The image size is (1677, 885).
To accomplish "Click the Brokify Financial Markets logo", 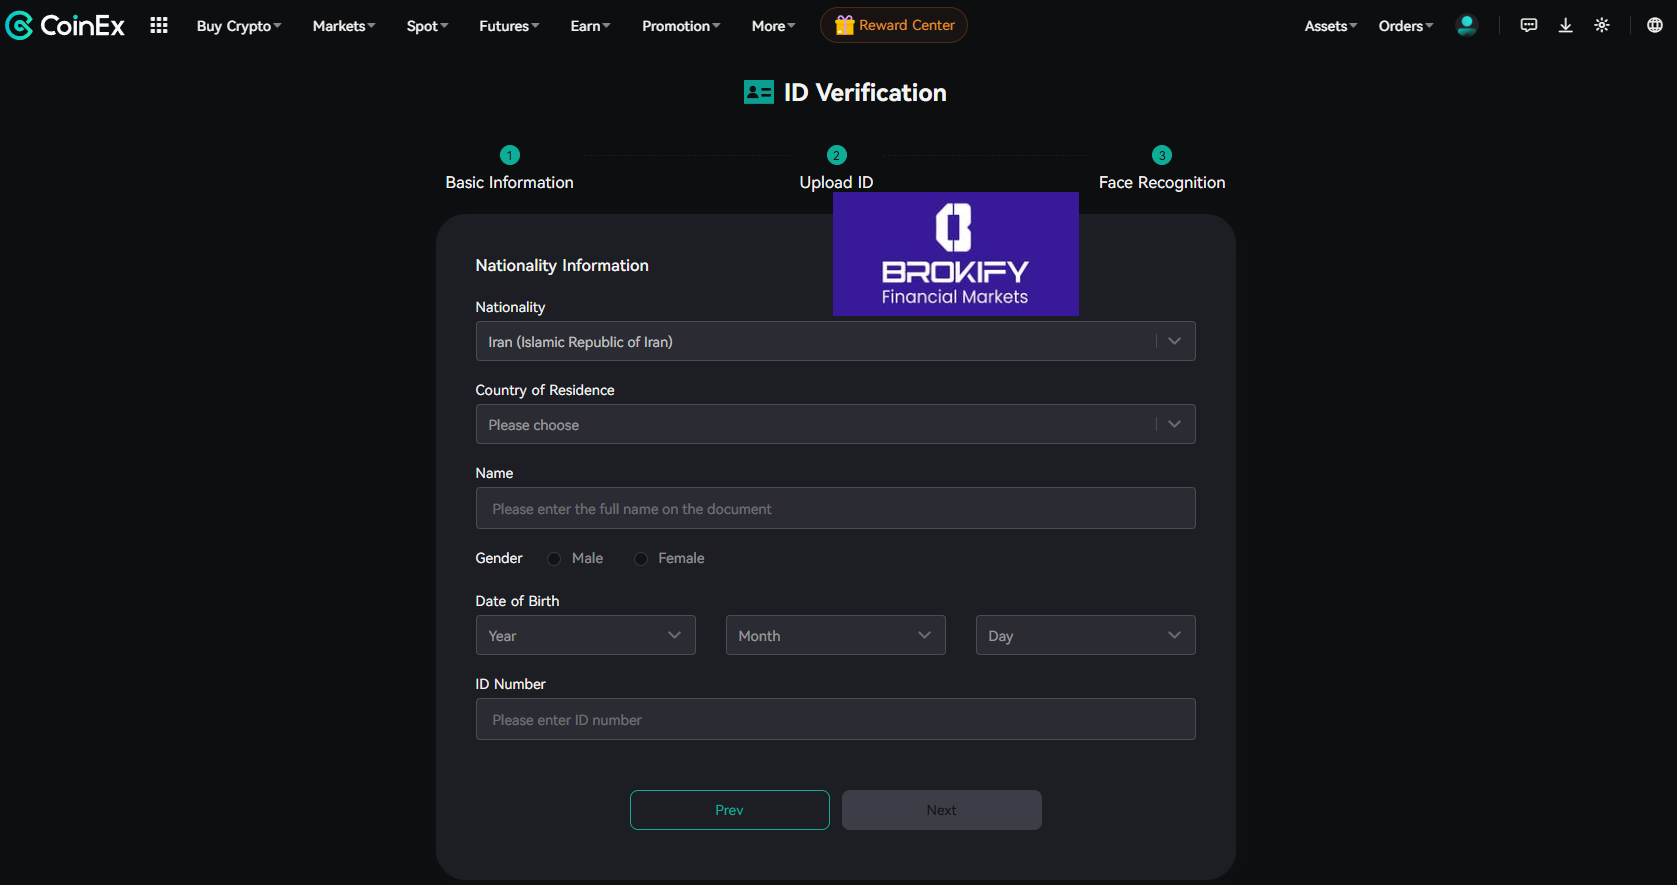I will click(x=955, y=254).
